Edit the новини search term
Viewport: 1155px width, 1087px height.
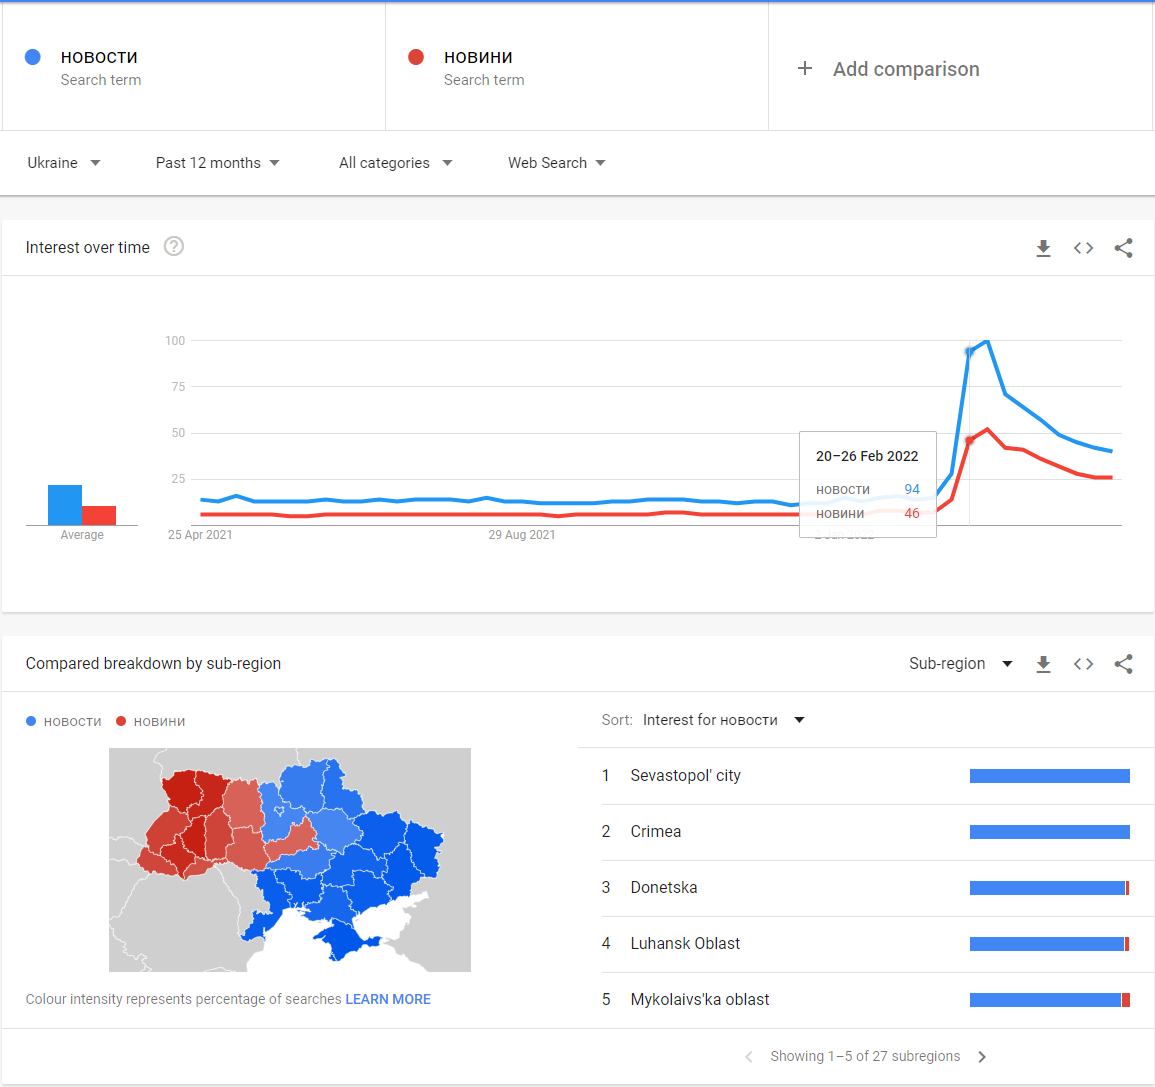tap(577, 67)
